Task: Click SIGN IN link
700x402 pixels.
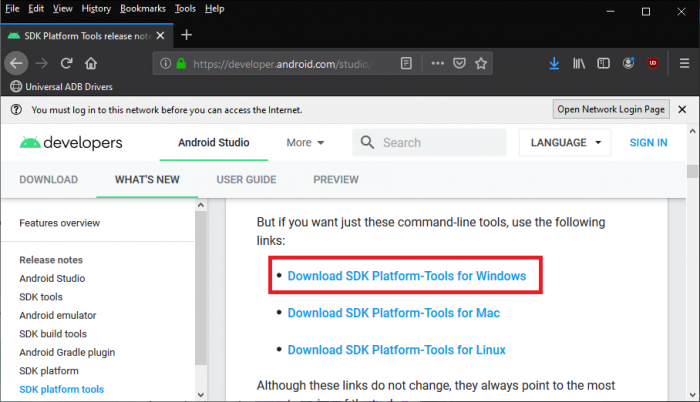Action: click(x=648, y=142)
